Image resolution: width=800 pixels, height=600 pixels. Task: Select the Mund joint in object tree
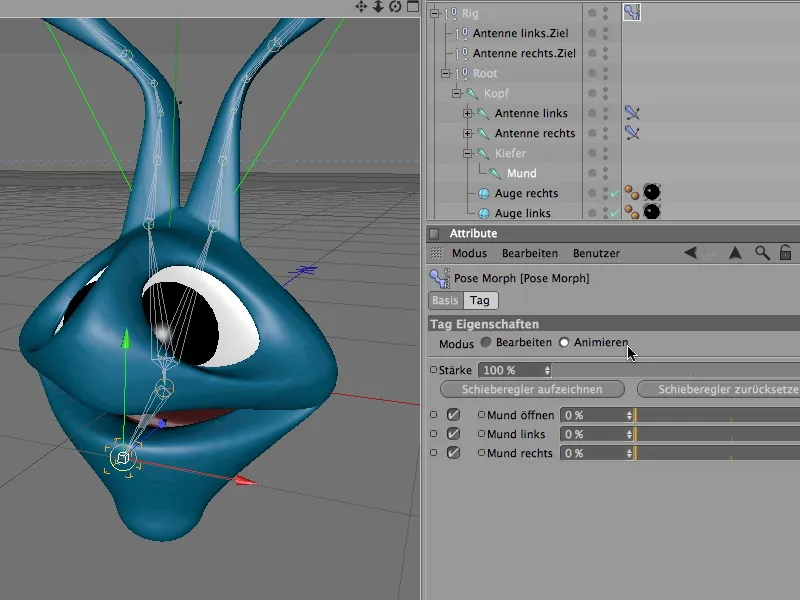click(521, 173)
